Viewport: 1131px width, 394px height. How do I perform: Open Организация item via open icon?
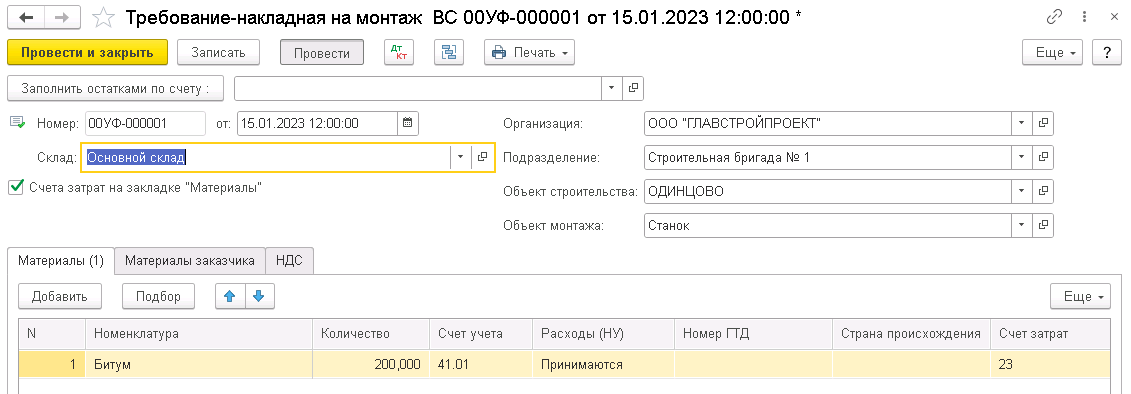click(1043, 123)
